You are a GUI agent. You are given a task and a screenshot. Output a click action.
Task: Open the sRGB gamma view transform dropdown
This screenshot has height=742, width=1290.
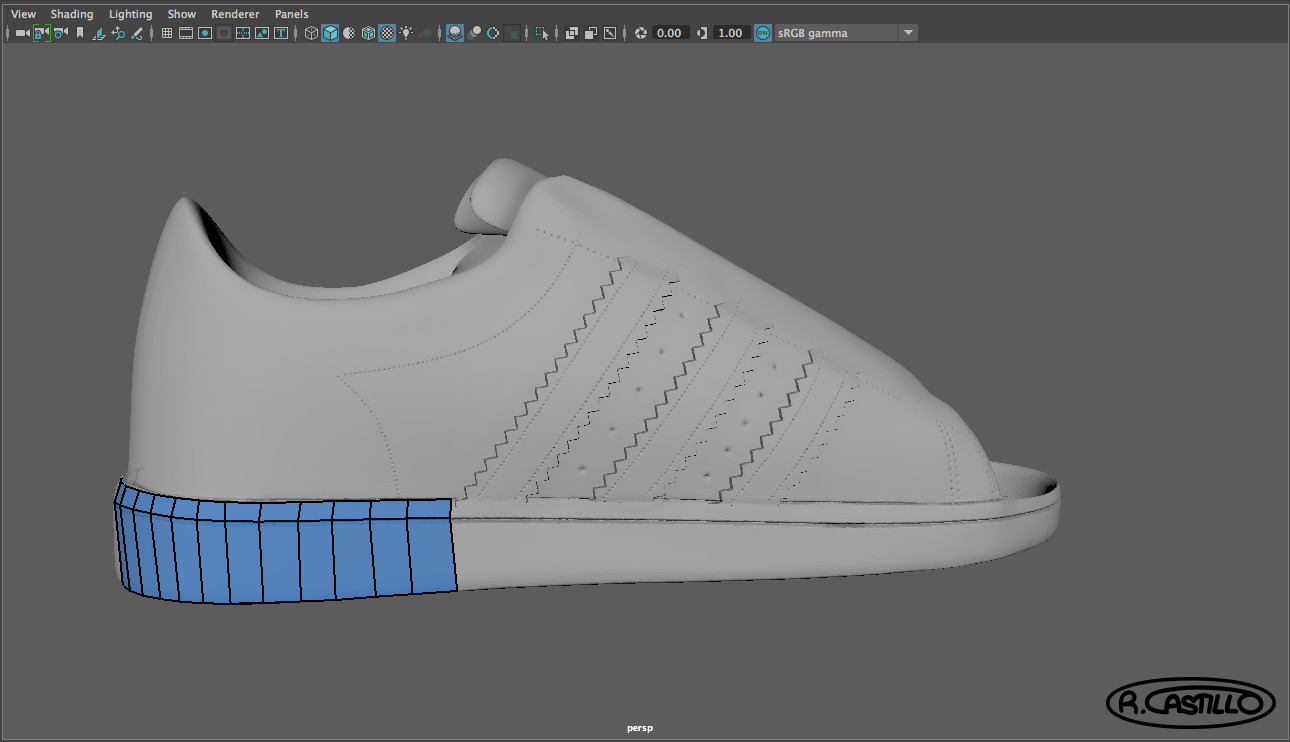coord(846,33)
